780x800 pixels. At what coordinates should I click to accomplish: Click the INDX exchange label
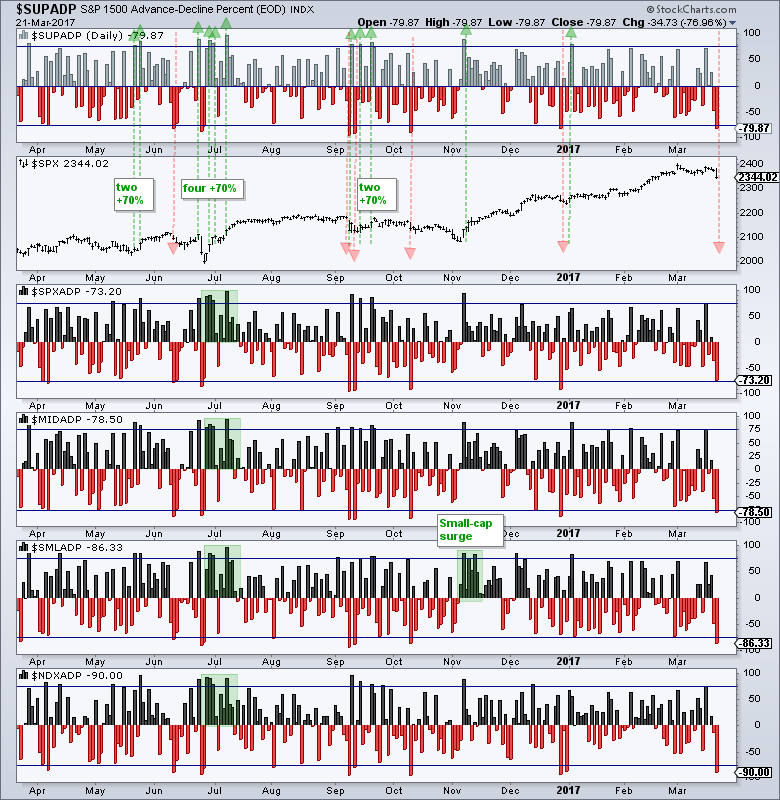coord(302,10)
